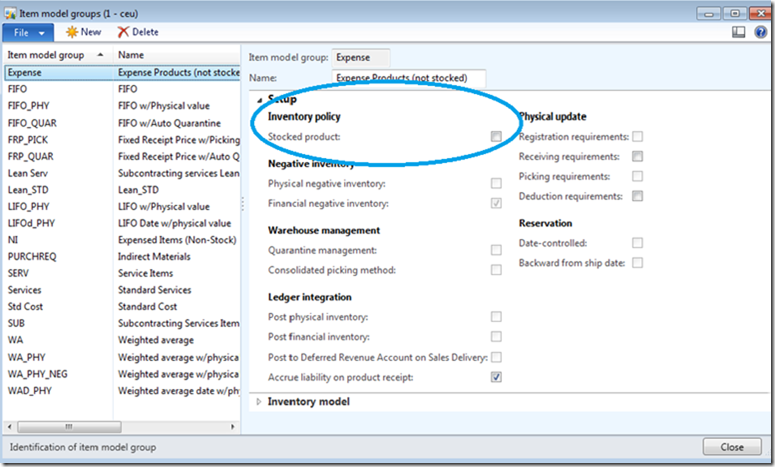Collapse the Setup section
This screenshot has height=467, width=775.
[260, 99]
